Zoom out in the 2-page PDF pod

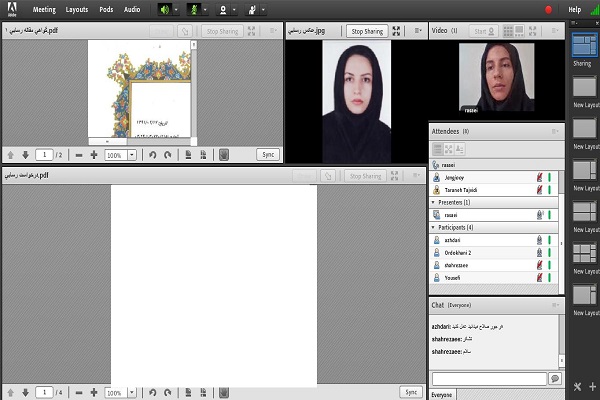[x=79, y=155]
